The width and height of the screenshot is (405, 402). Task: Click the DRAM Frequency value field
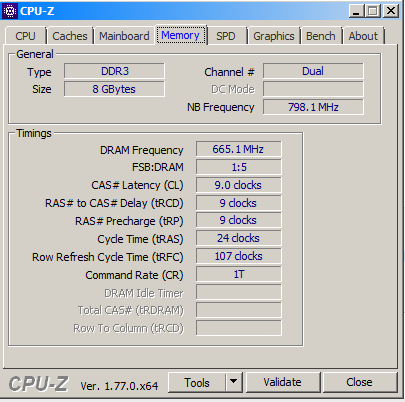coord(239,149)
